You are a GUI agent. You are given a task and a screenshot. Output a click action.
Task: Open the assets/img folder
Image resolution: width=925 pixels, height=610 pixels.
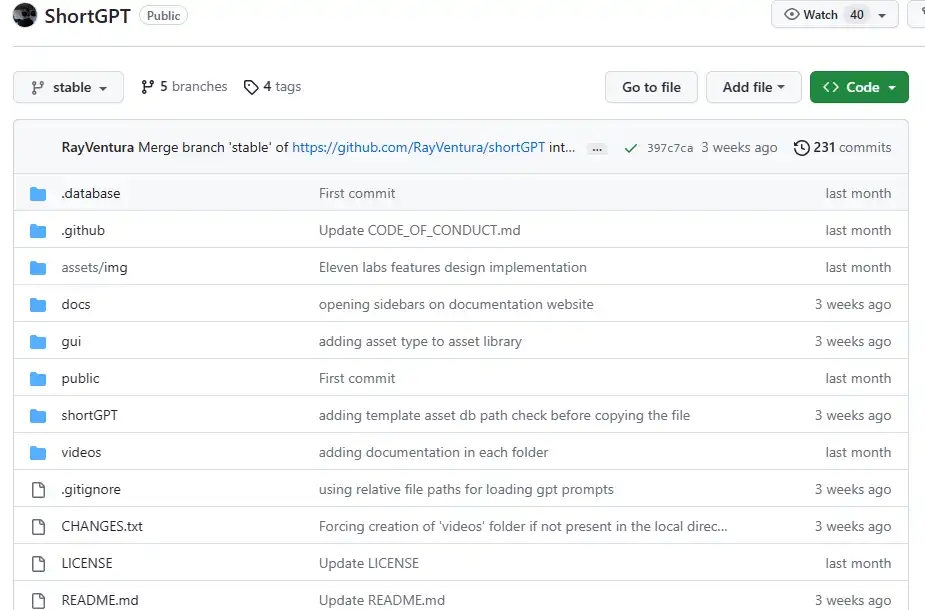94,268
